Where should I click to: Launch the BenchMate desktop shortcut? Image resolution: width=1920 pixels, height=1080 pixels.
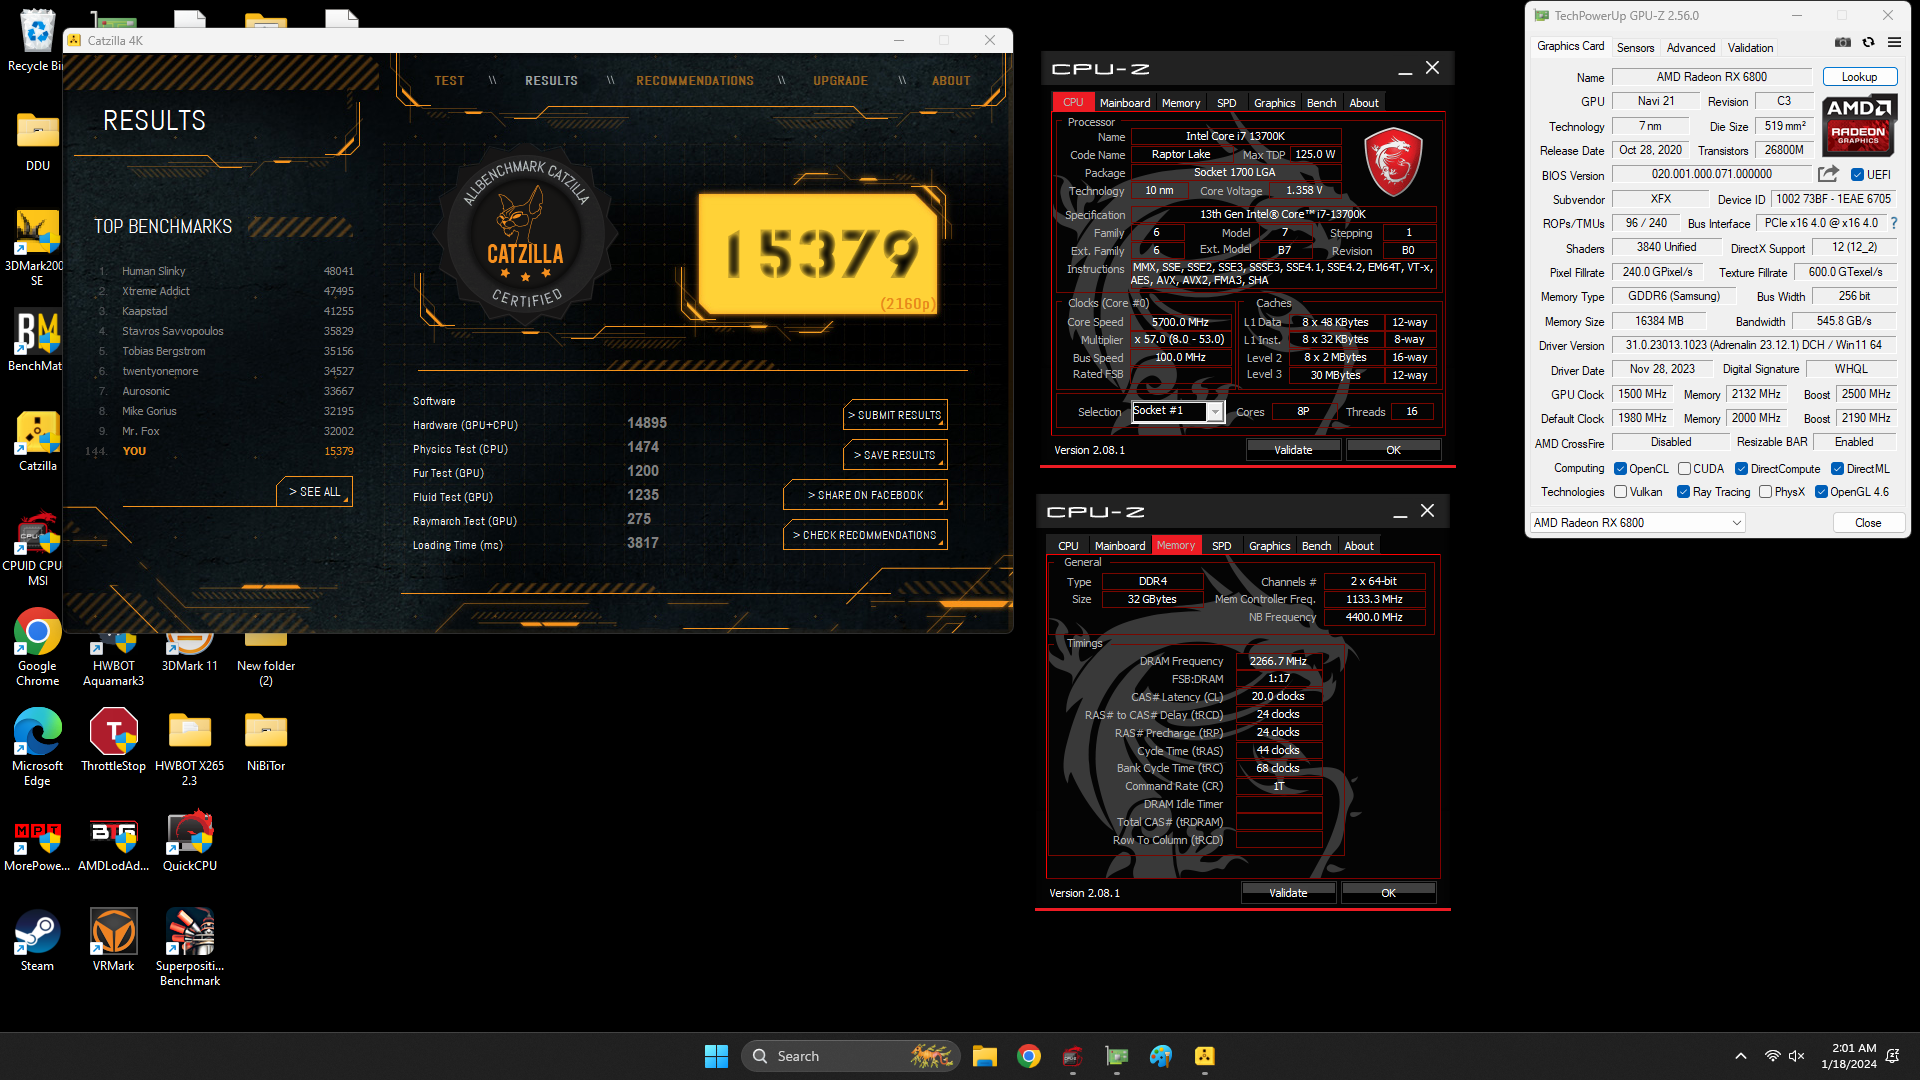(x=37, y=342)
